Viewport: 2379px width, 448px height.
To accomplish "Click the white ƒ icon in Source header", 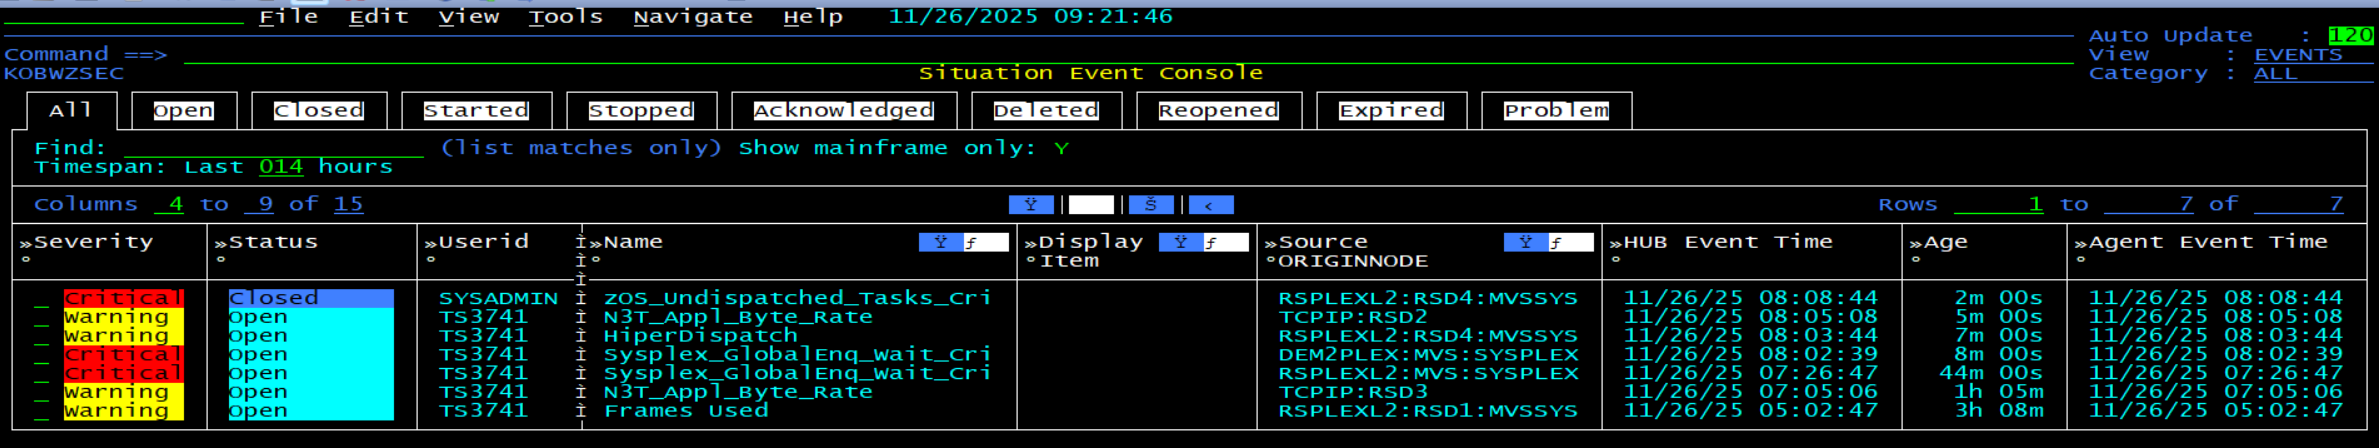I will [1571, 242].
